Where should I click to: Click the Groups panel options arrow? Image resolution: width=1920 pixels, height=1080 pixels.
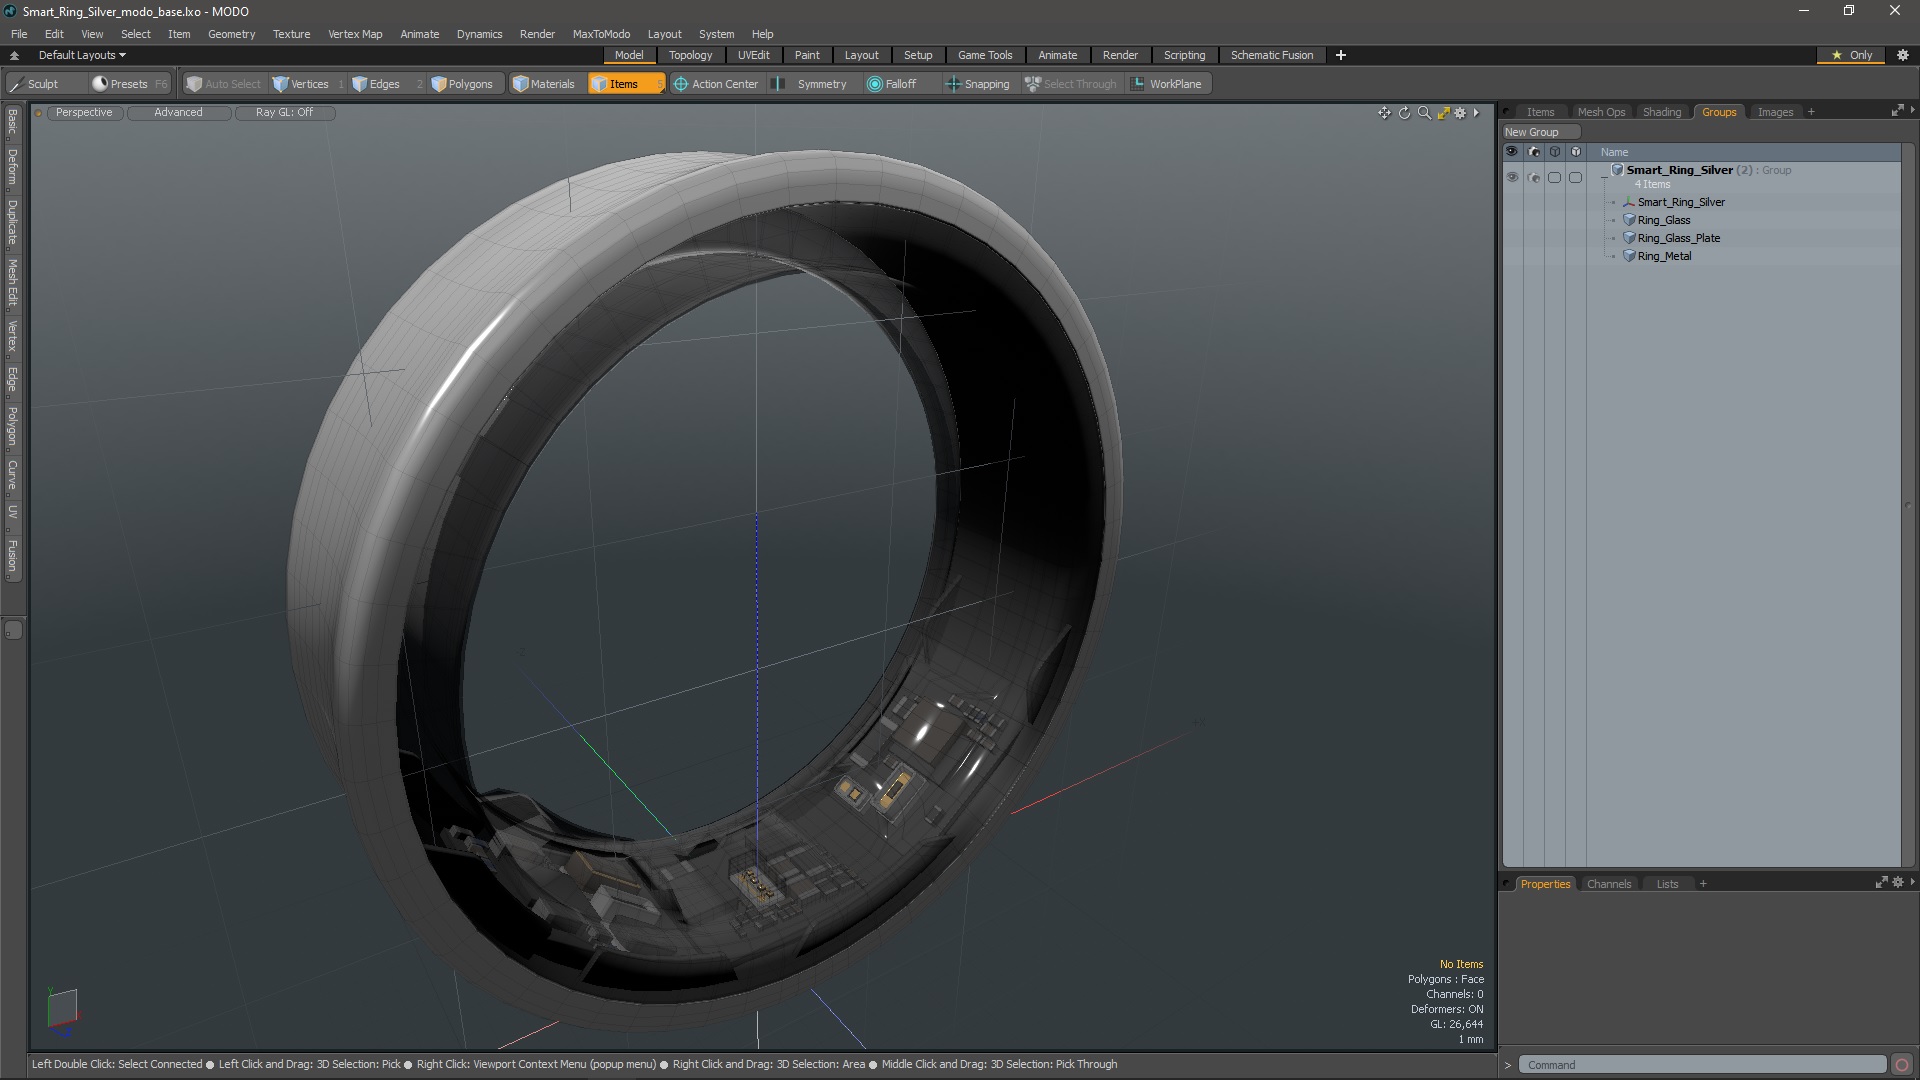1912,110
